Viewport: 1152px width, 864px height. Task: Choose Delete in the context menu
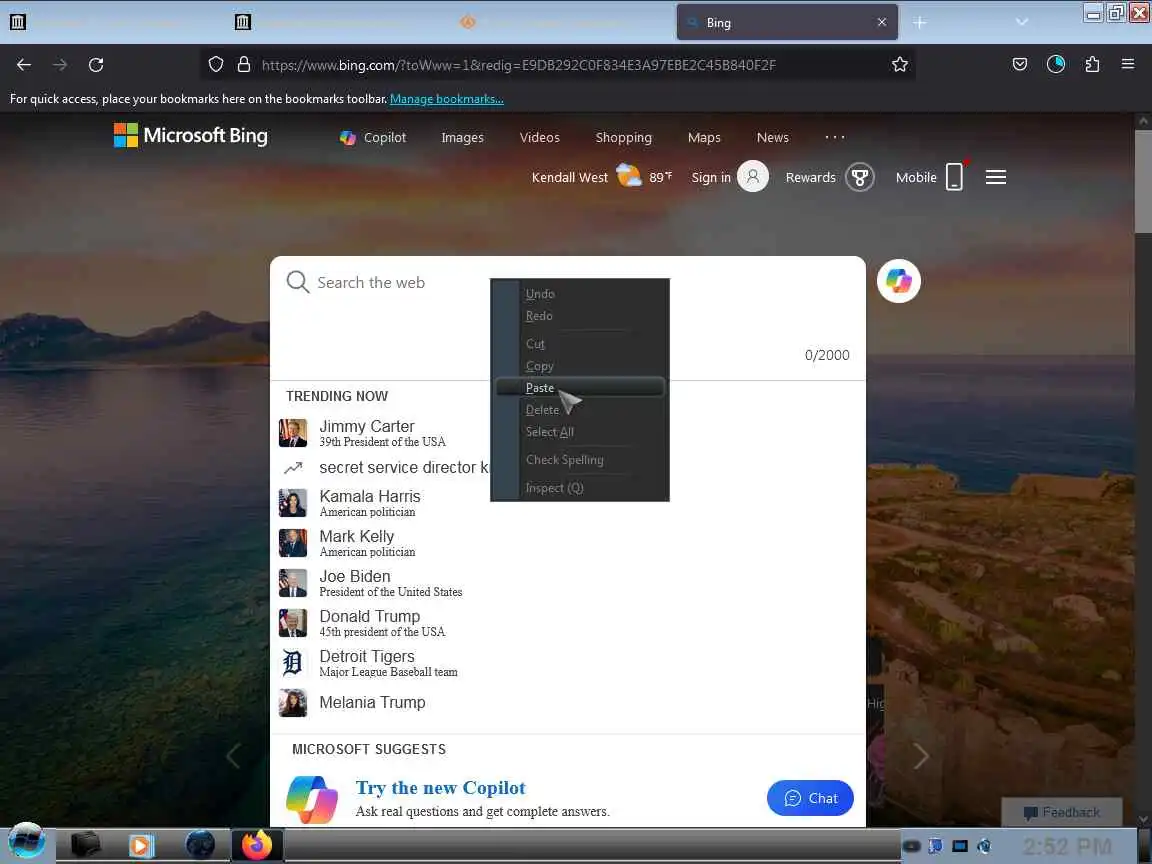[580, 410]
